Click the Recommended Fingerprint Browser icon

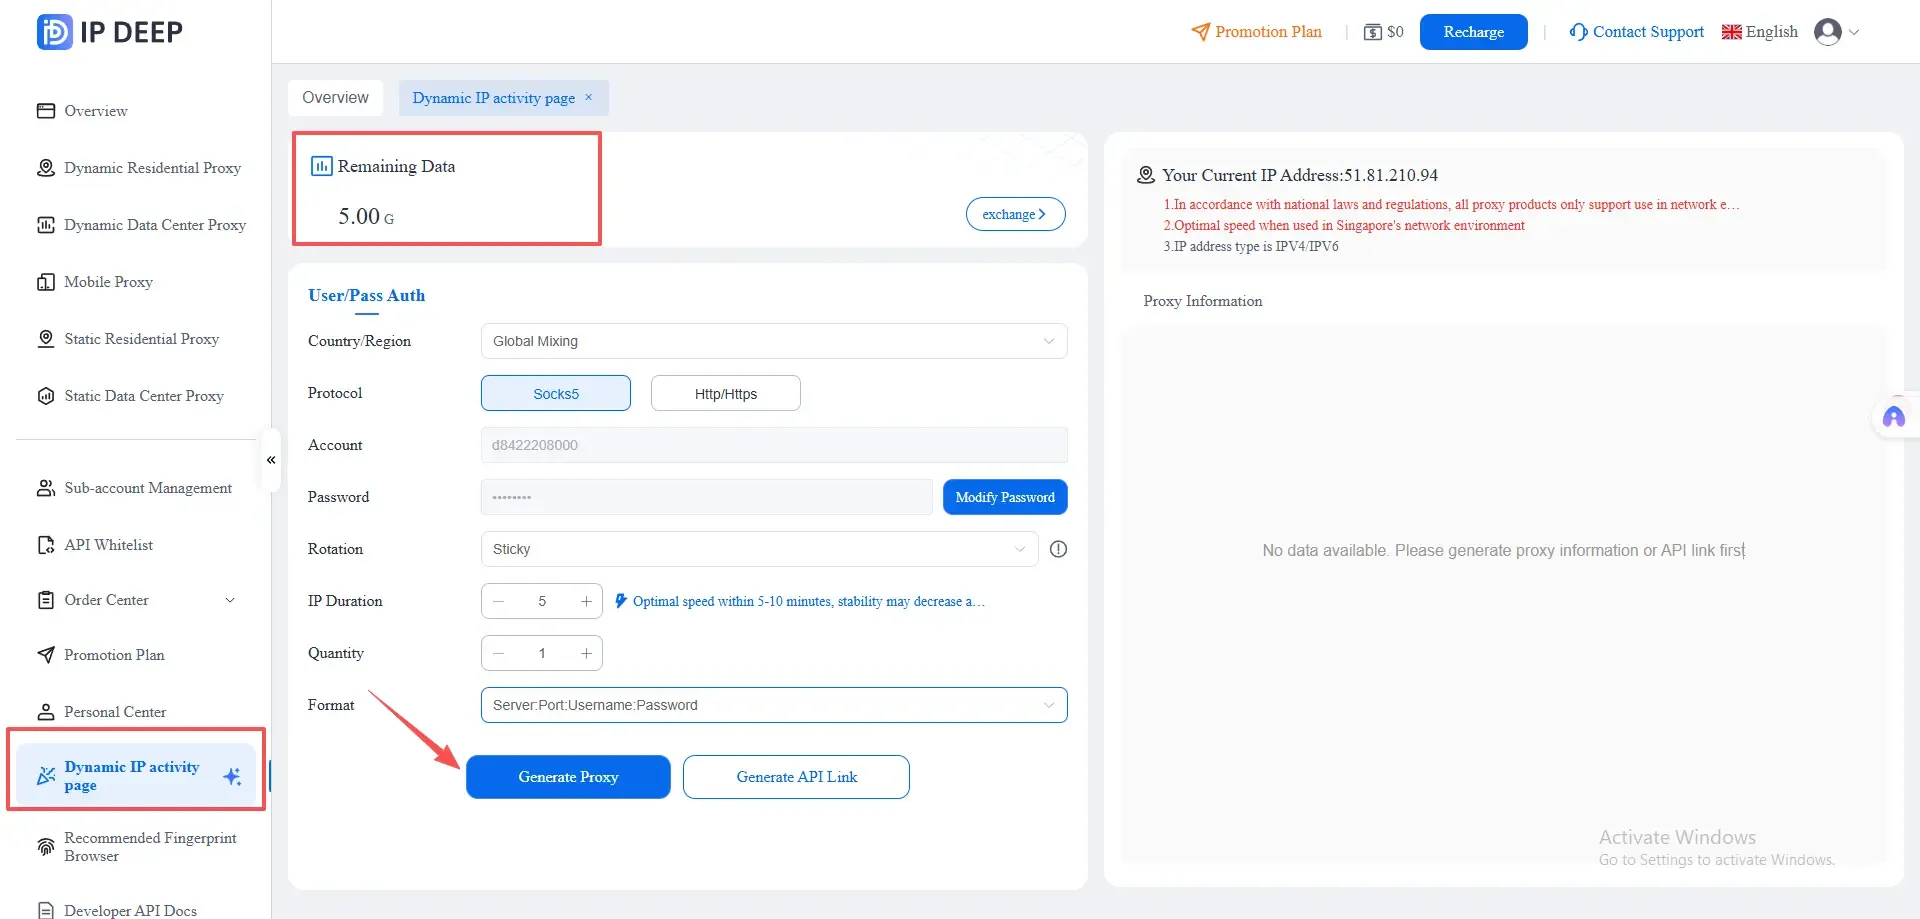[46, 847]
